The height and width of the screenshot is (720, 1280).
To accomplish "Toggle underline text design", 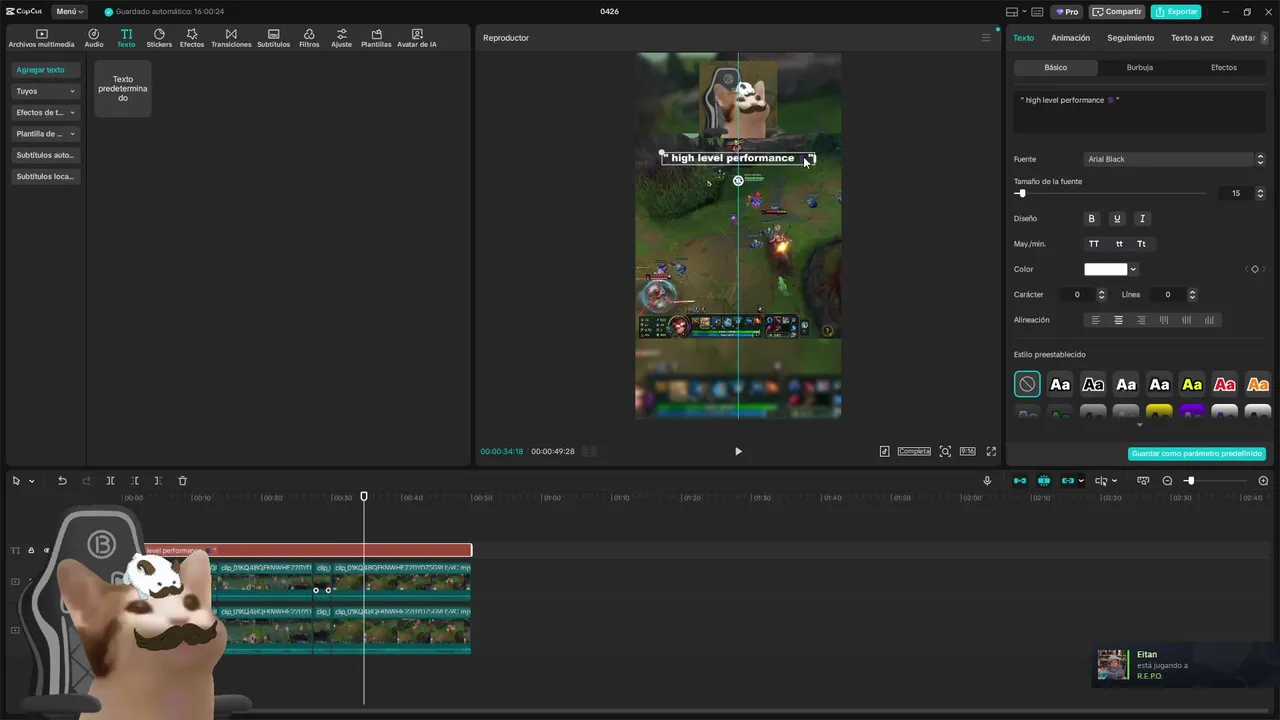I will click(x=1117, y=218).
